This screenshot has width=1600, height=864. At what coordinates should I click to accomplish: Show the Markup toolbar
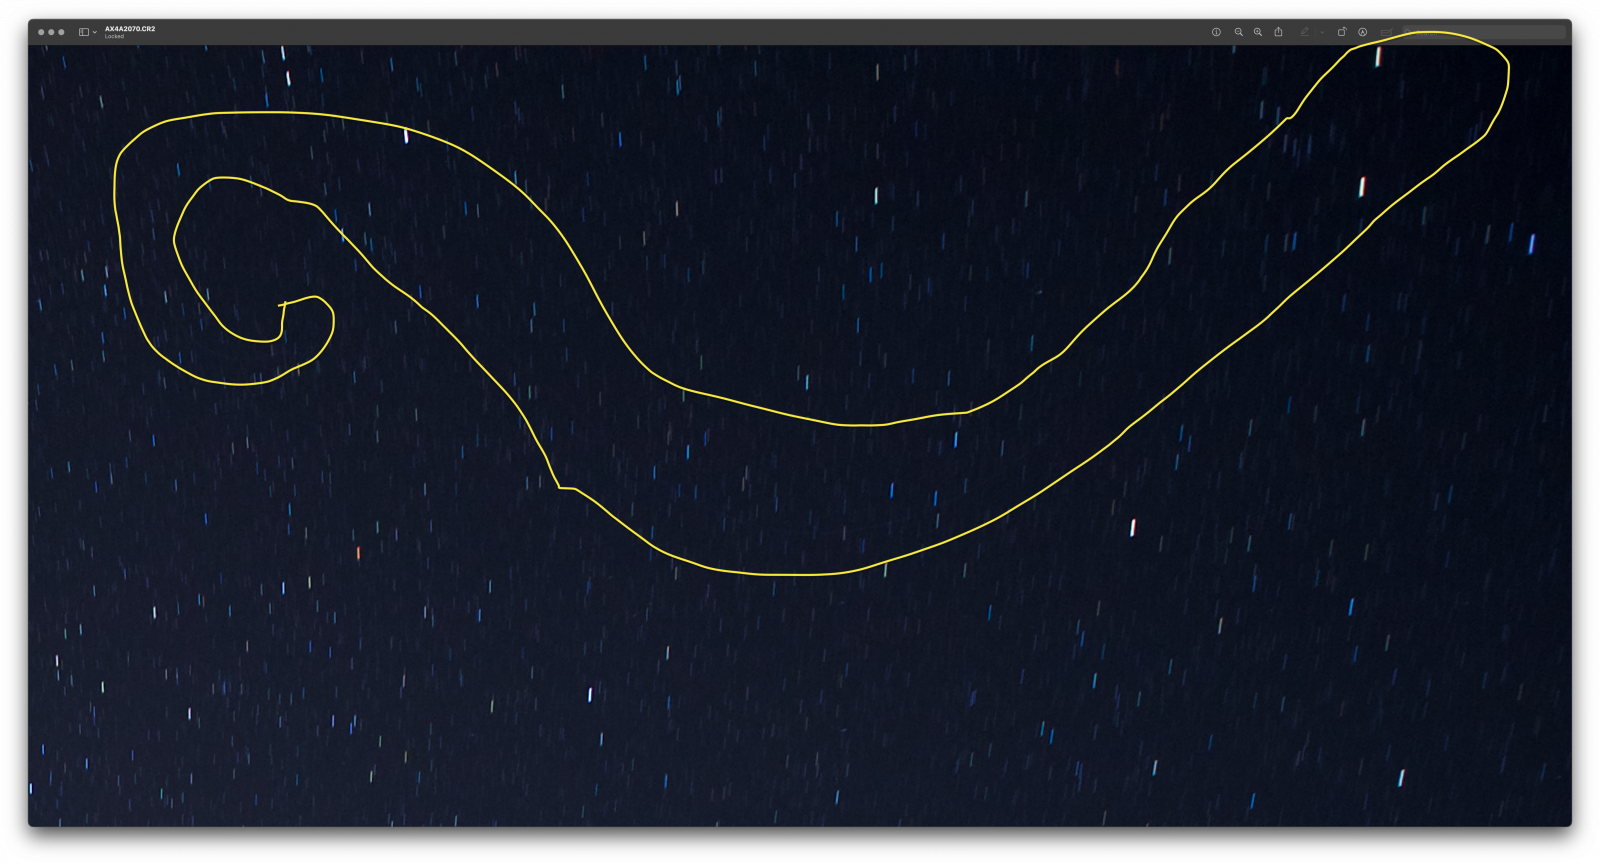coord(1362,32)
